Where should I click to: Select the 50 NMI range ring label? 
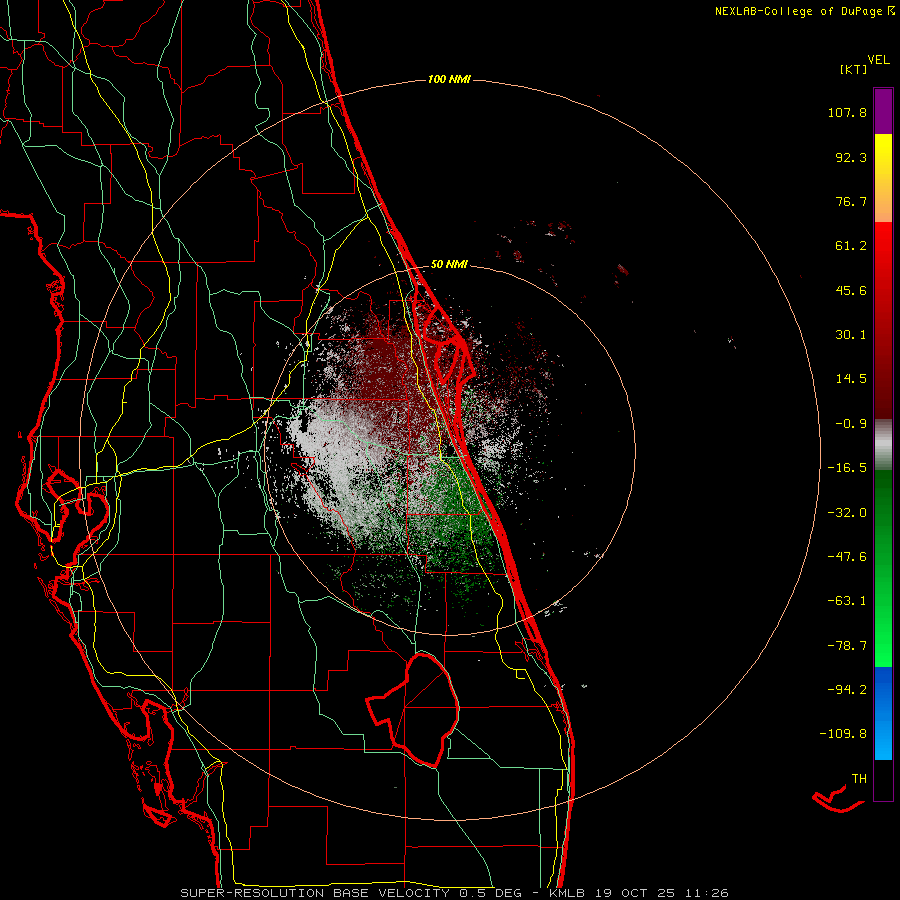pyautogui.click(x=449, y=264)
